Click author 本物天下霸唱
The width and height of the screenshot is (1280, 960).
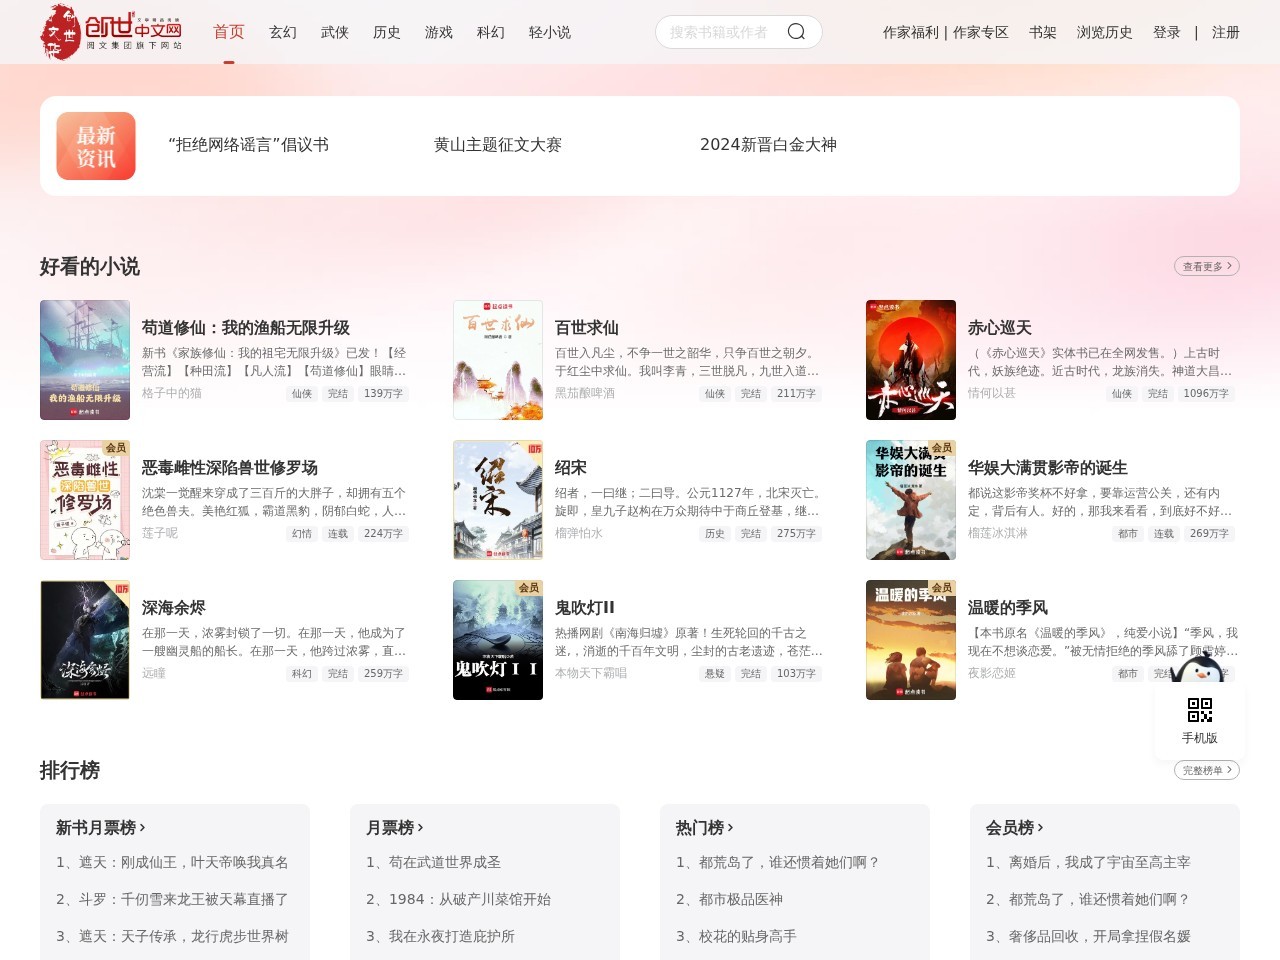click(x=591, y=673)
